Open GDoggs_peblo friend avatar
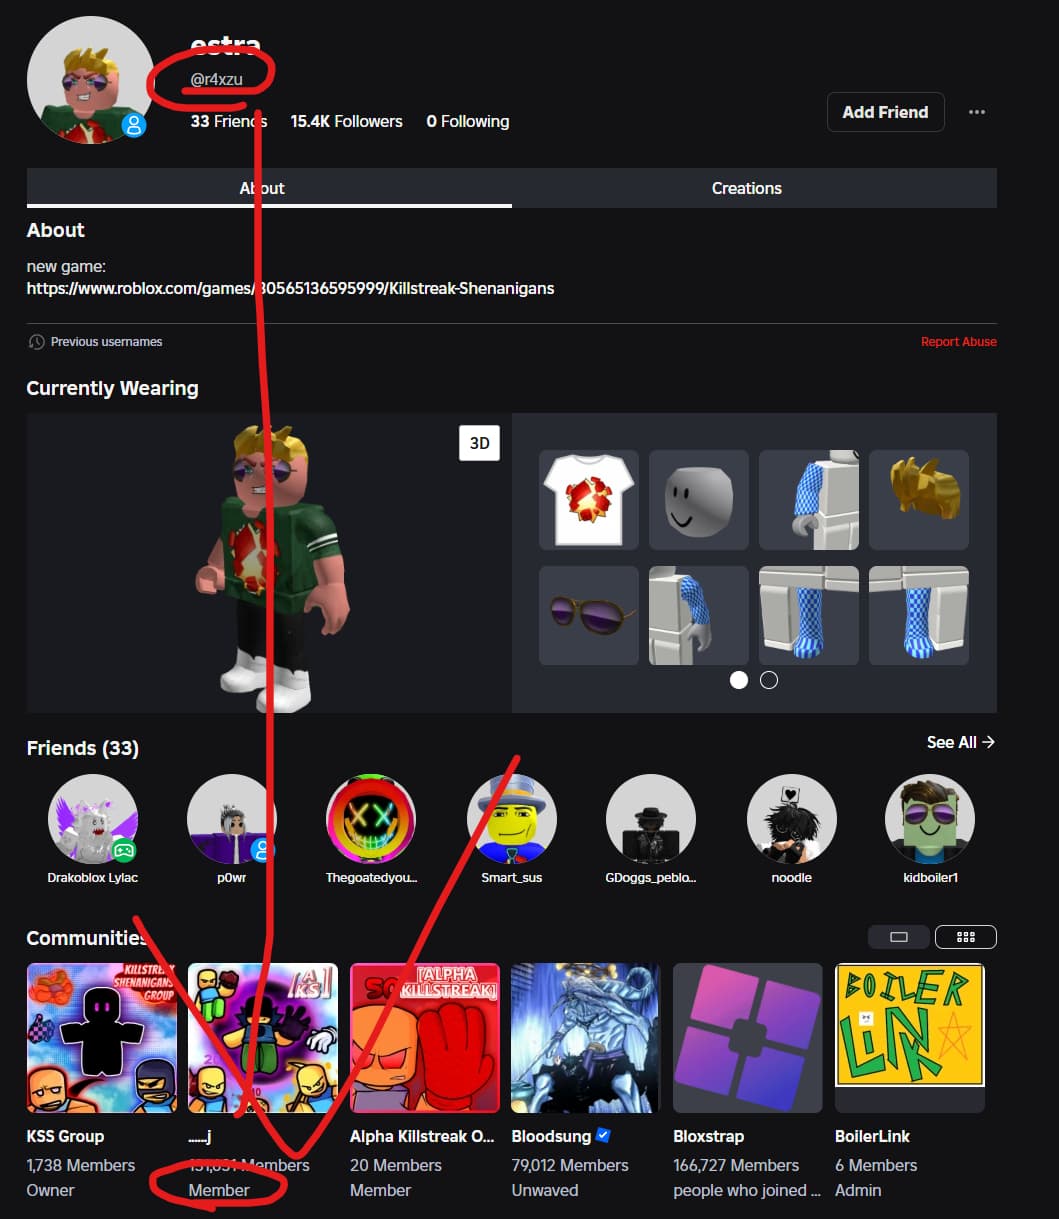Image resolution: width=1059 pixels, height=1219 pixels. coord(651,819)
